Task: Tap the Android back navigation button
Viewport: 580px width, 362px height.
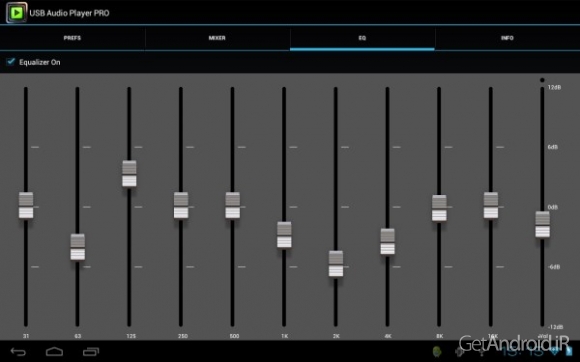Action: coord(18,351)
